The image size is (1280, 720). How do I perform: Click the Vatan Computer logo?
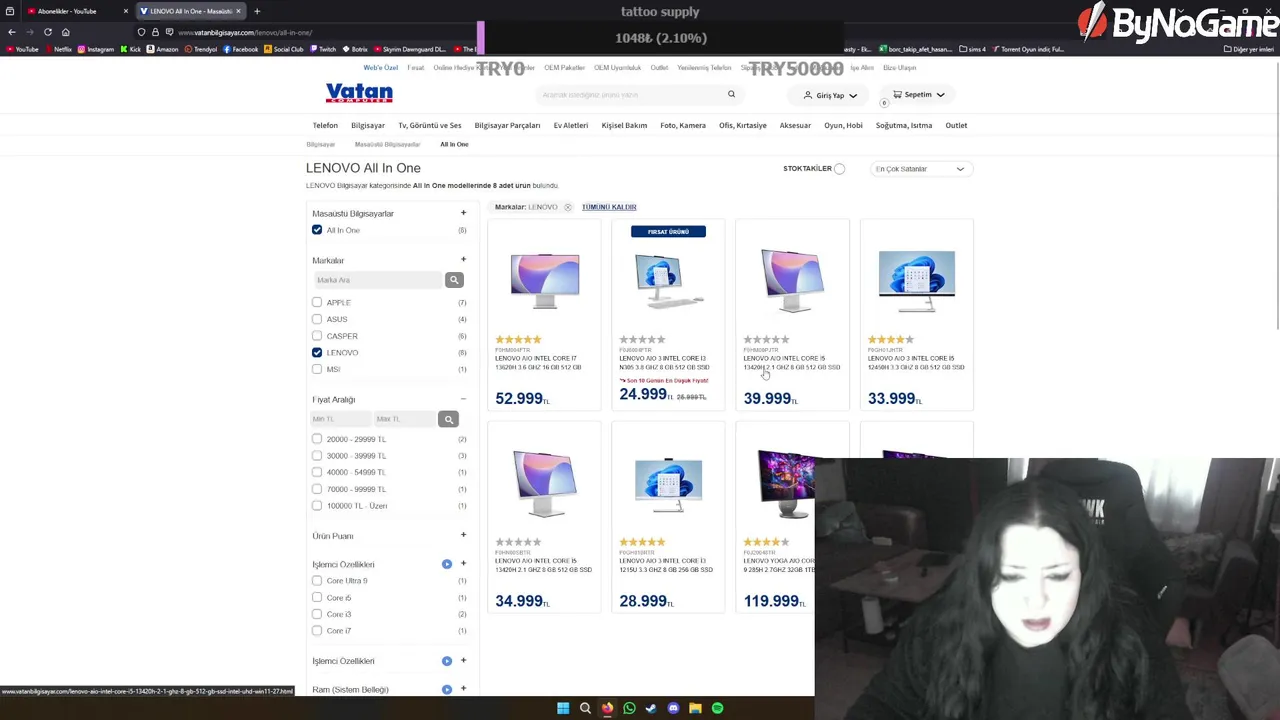click(359, 93)
